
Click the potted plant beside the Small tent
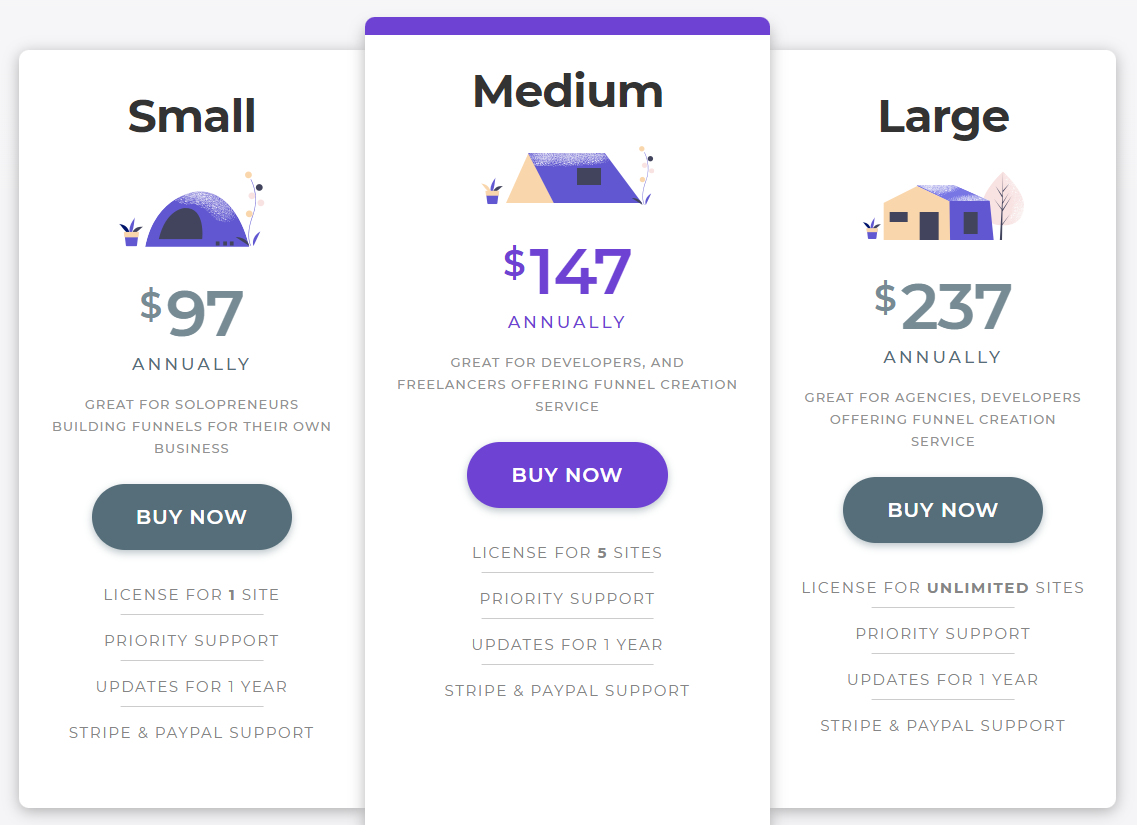click(133, 233)
